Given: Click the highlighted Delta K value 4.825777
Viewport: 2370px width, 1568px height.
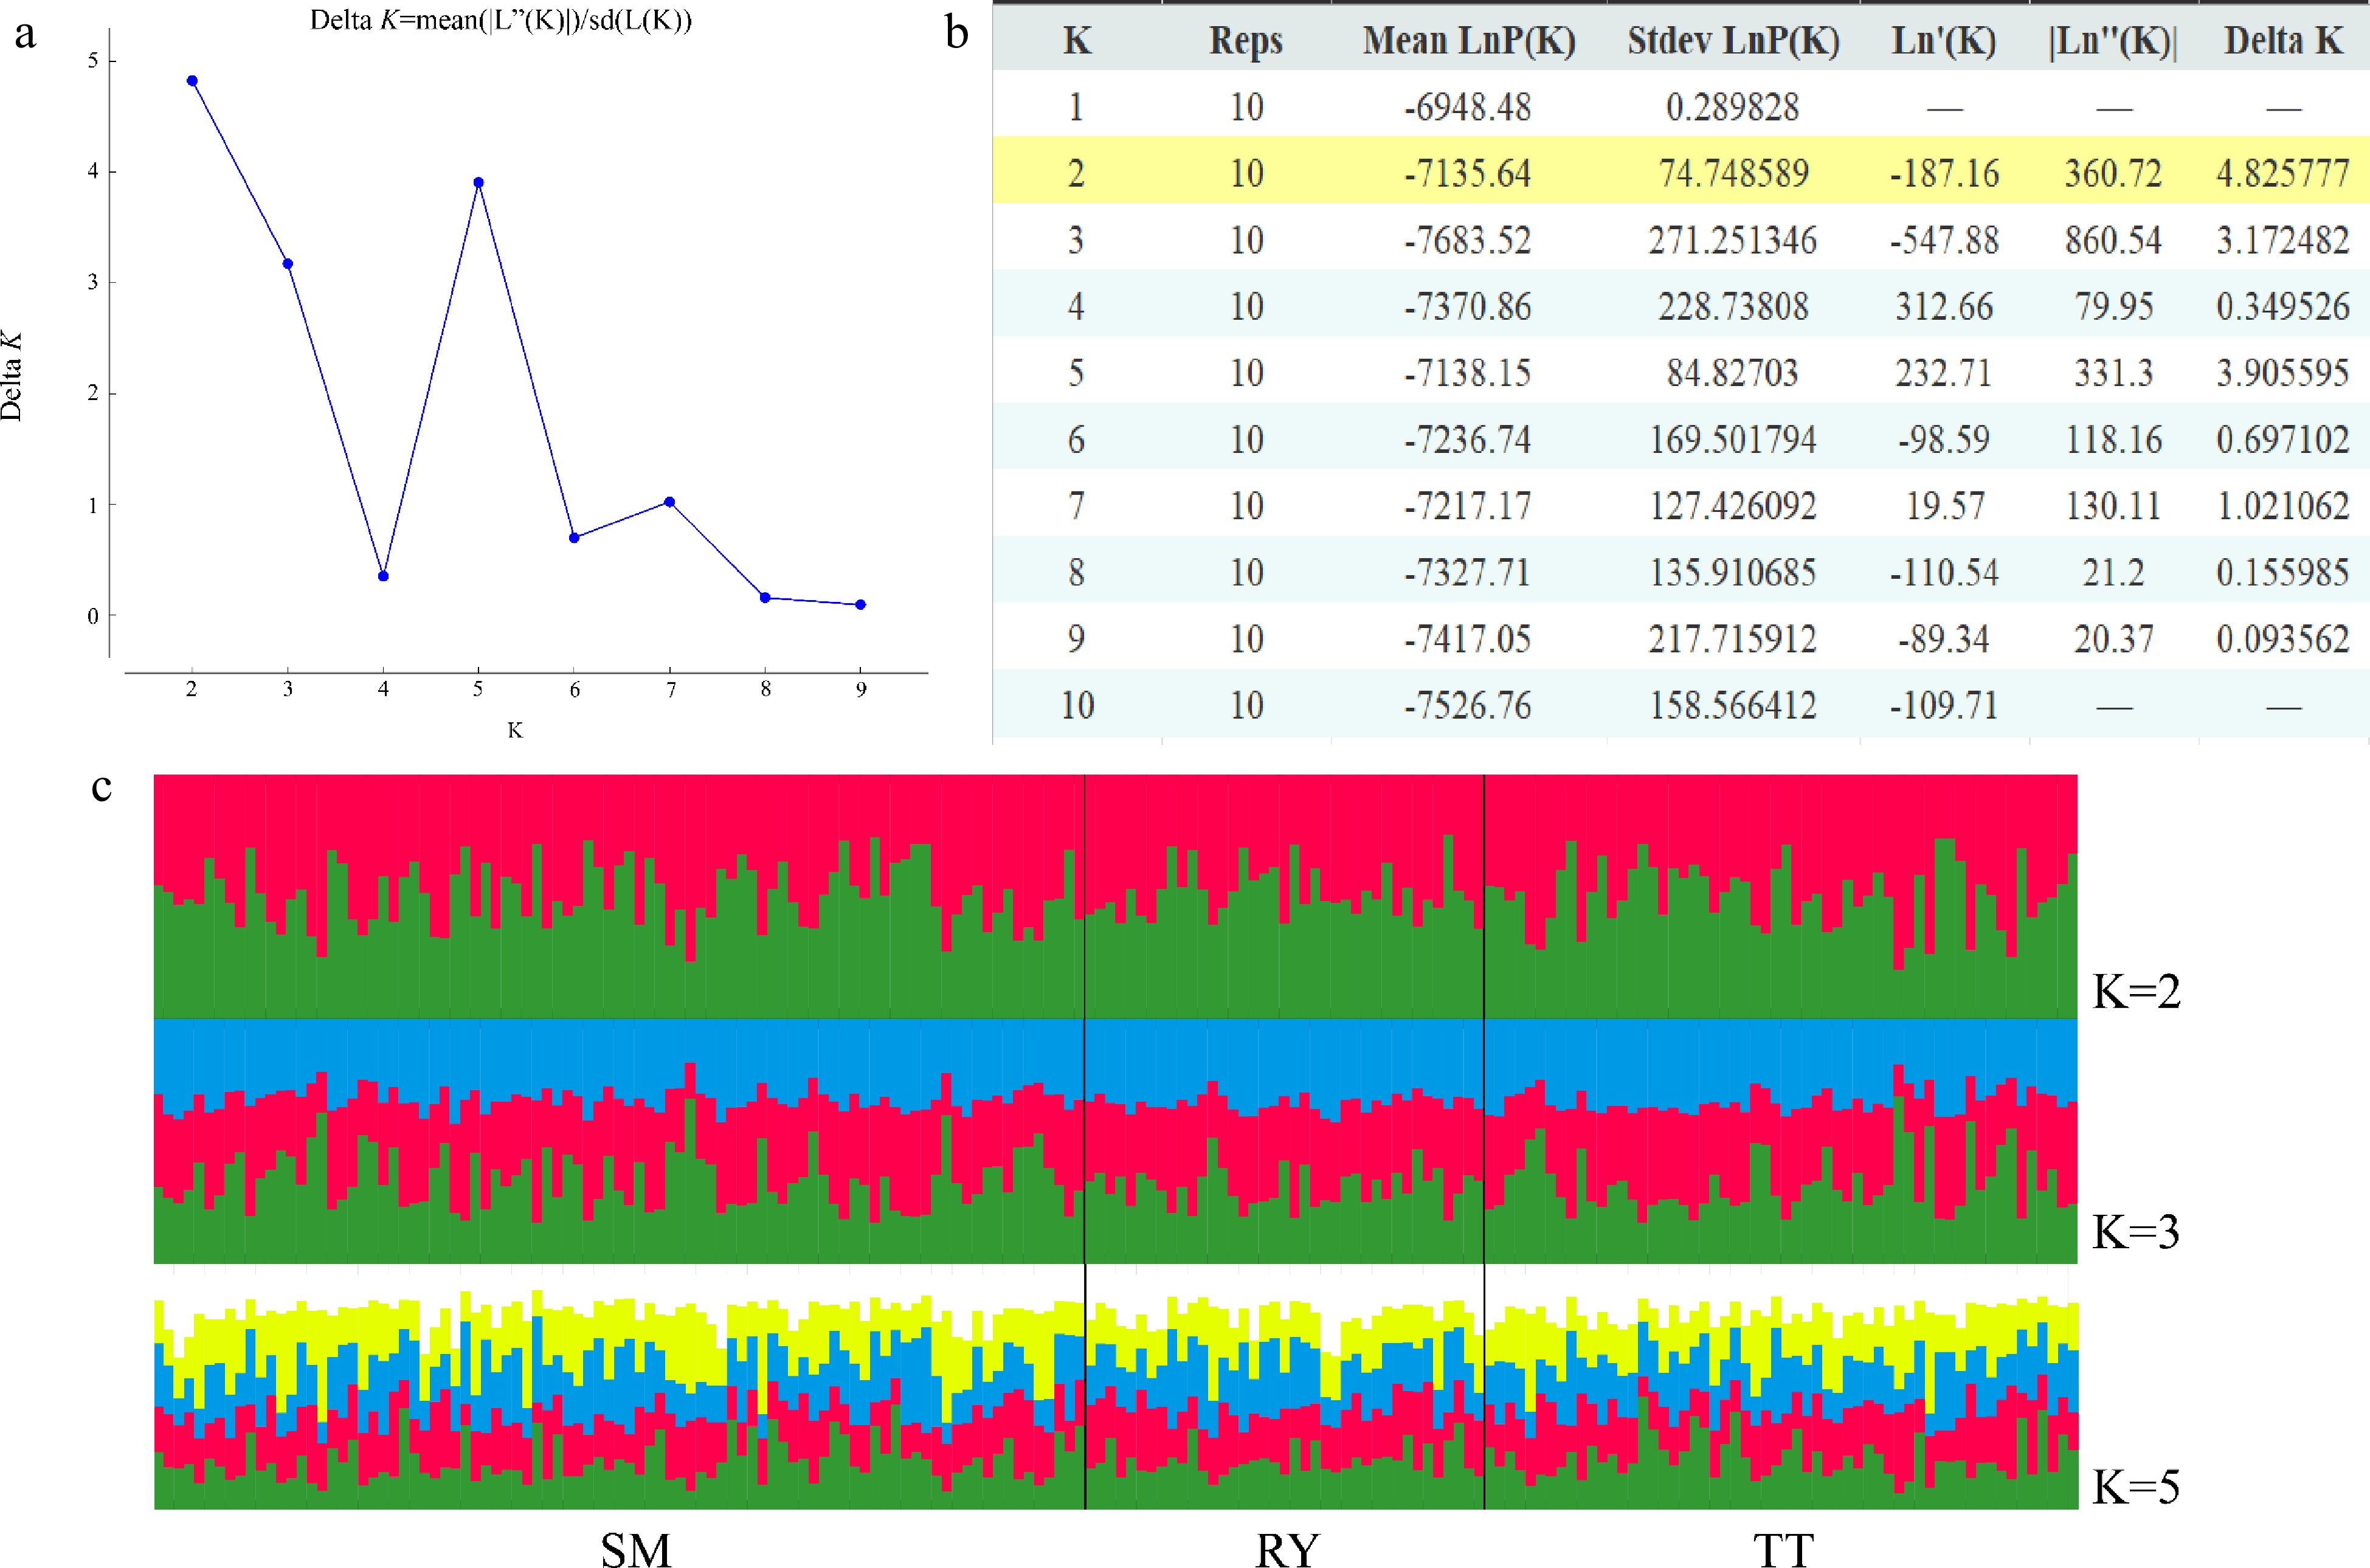Looking at the screenshot, I should pyautogui.click(x=2283, y=174).
